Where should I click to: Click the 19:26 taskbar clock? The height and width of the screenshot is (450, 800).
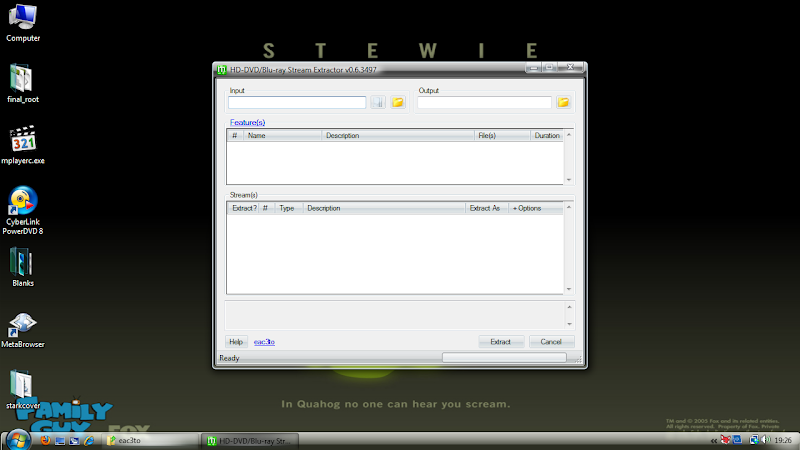(783, 440)
